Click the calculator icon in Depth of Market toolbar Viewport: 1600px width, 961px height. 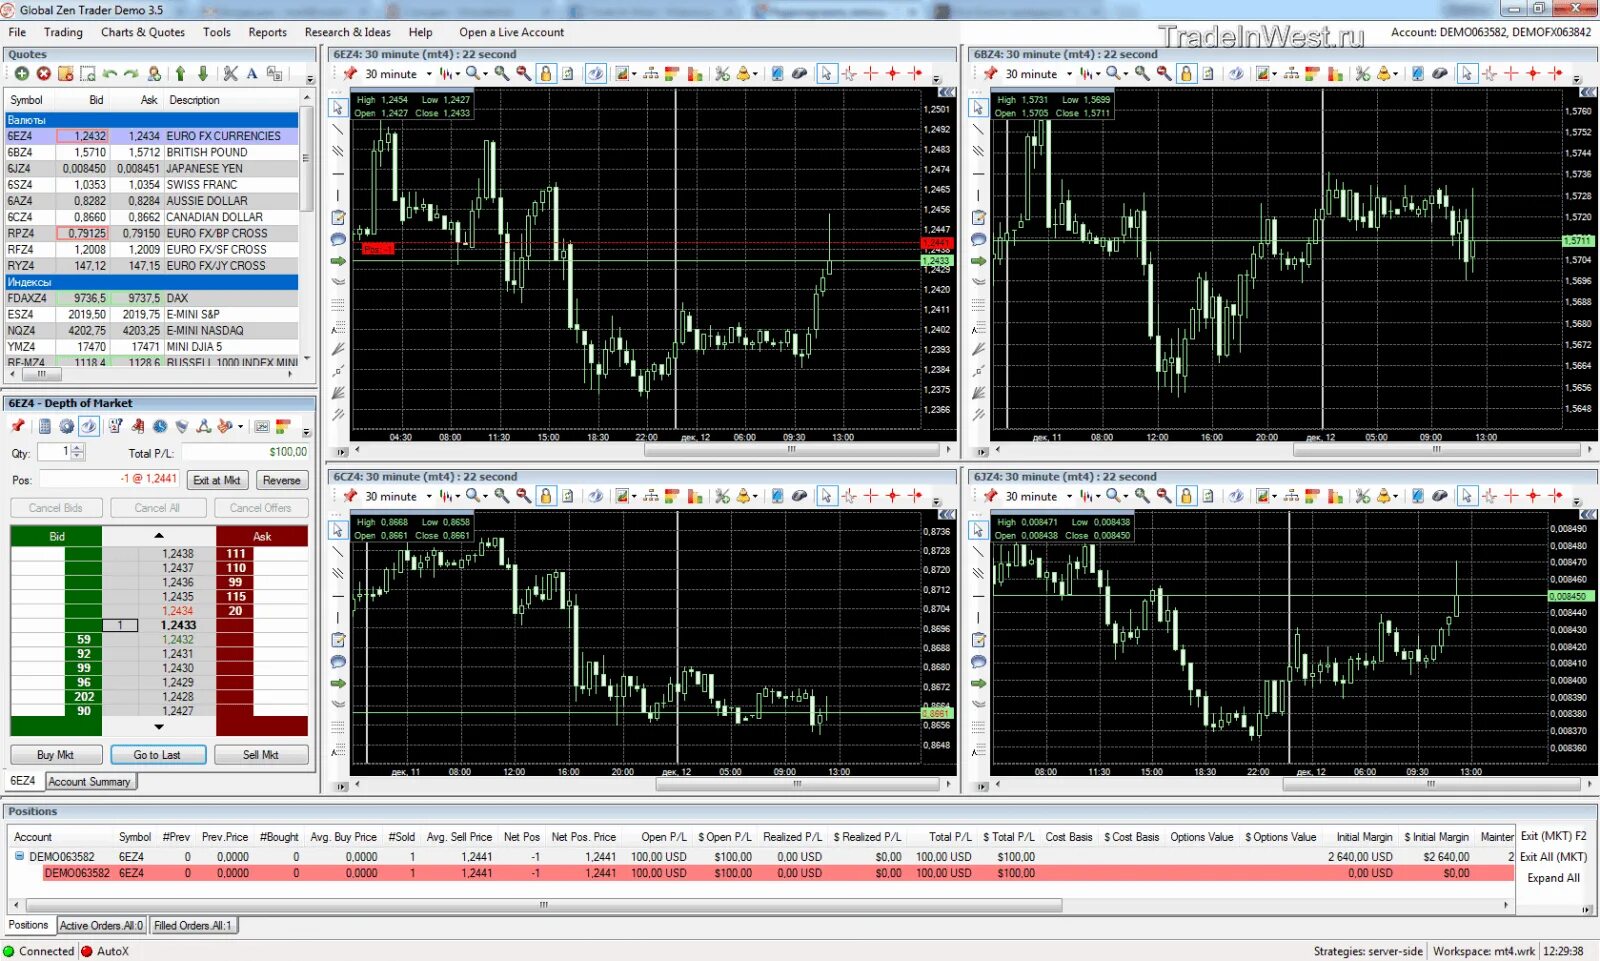[45, 427]
